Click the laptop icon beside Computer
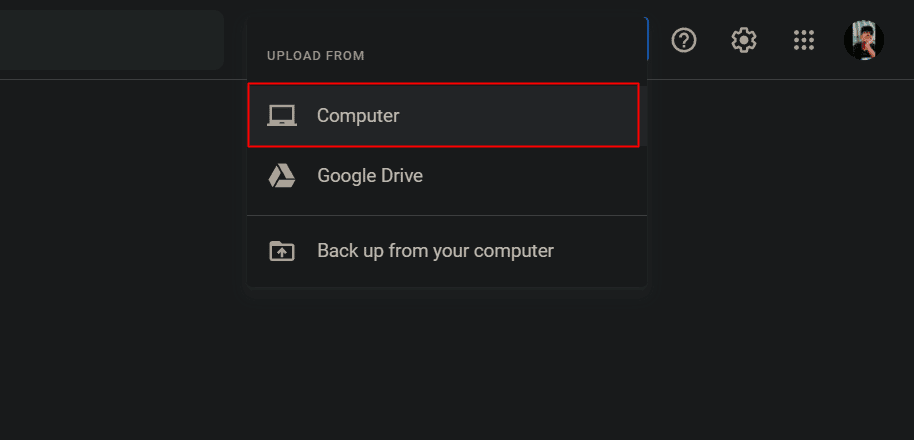Image resolution: width=914 pixels, height=440 pixels. point(282,115)
